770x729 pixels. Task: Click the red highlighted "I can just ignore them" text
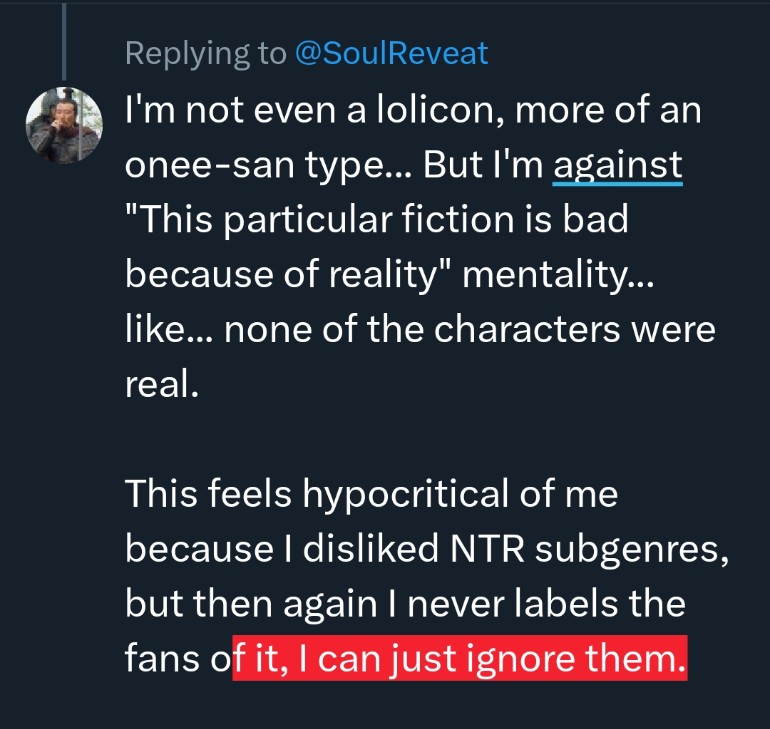point(460,658)
